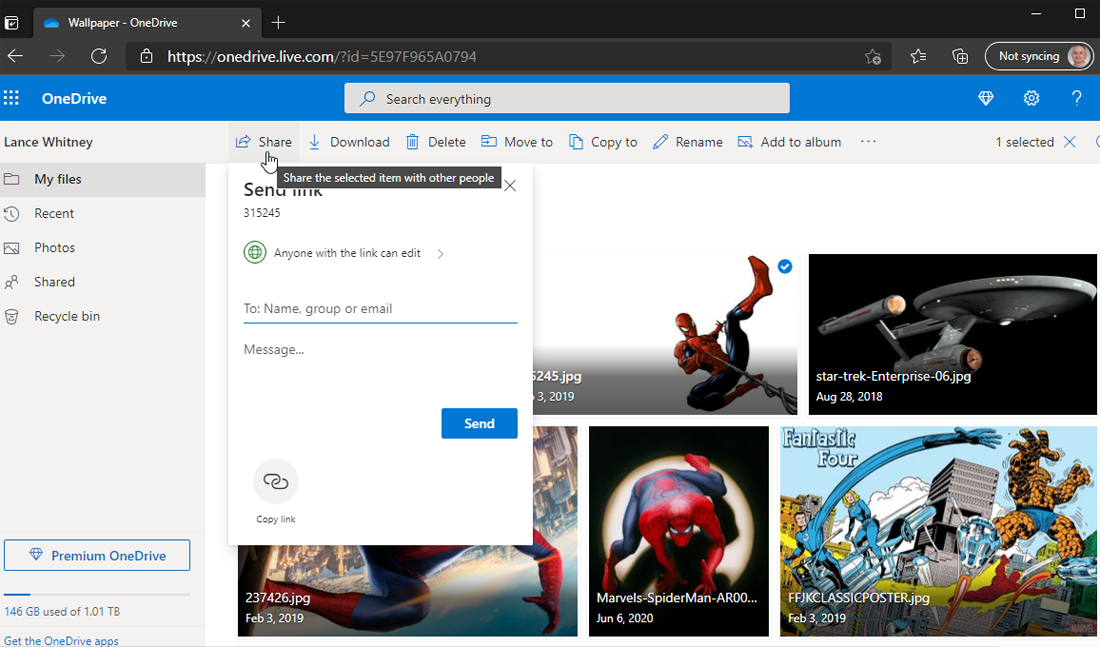Viewport: 1100px width, 647px height.
Task: Click the Premium diamond icon in header
Action: 986,98
